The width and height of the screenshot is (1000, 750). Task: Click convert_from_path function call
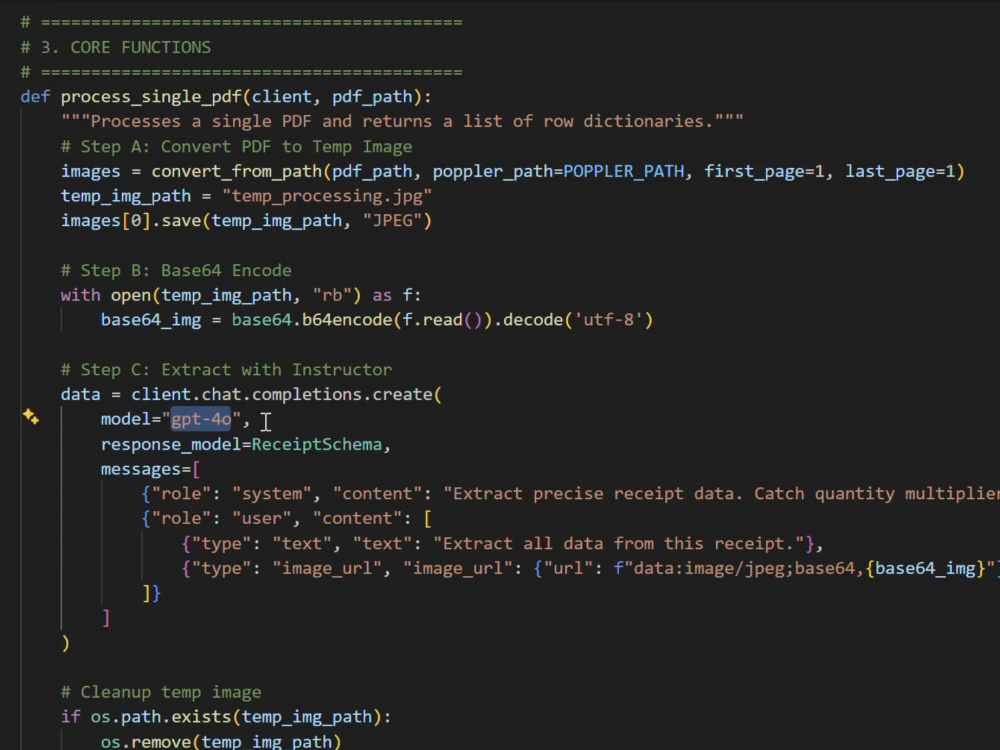point(237,172)
